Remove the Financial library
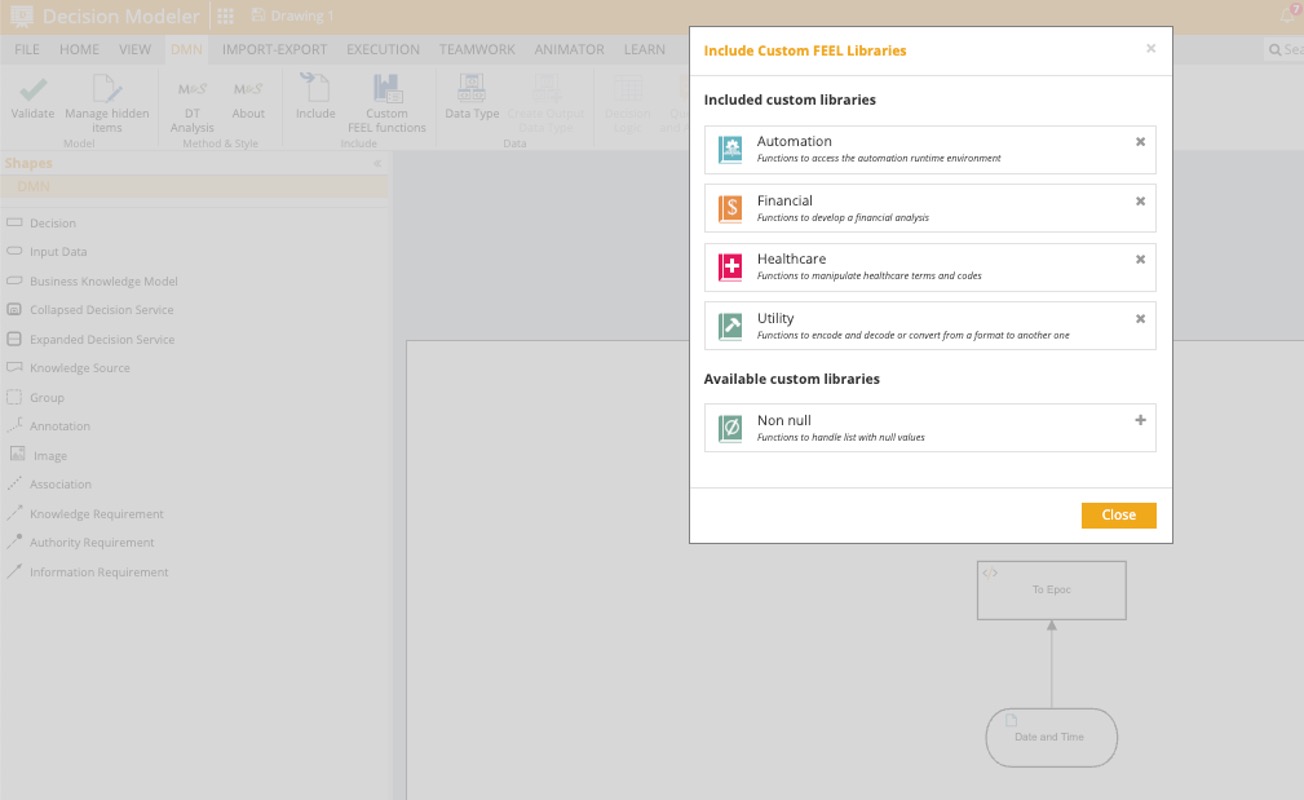 pos(1140,201)
